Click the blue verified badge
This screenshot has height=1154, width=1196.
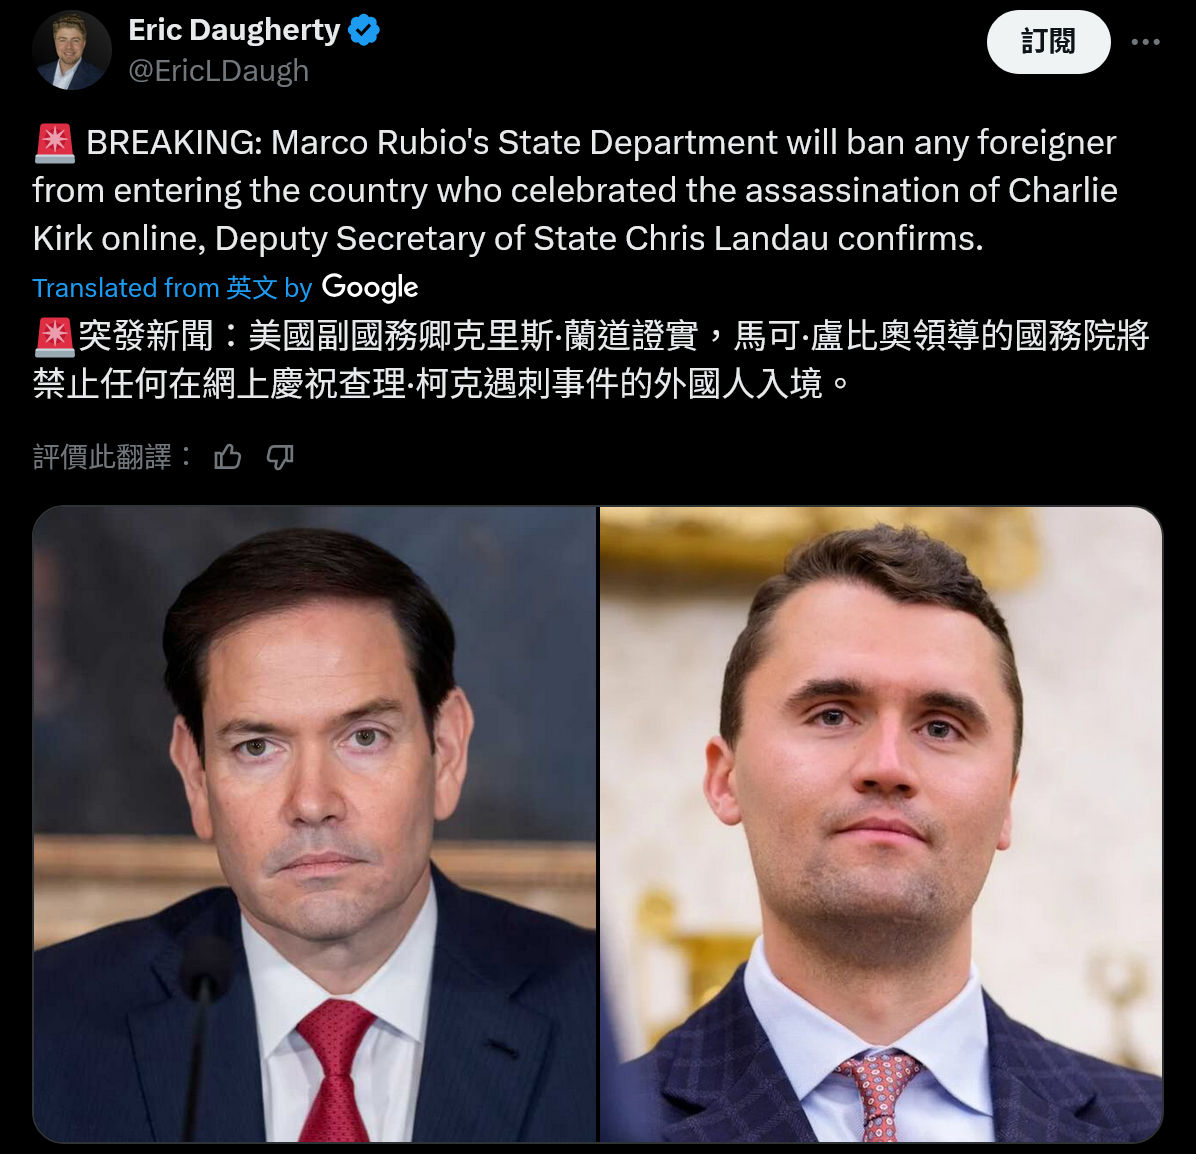[364, 31]
